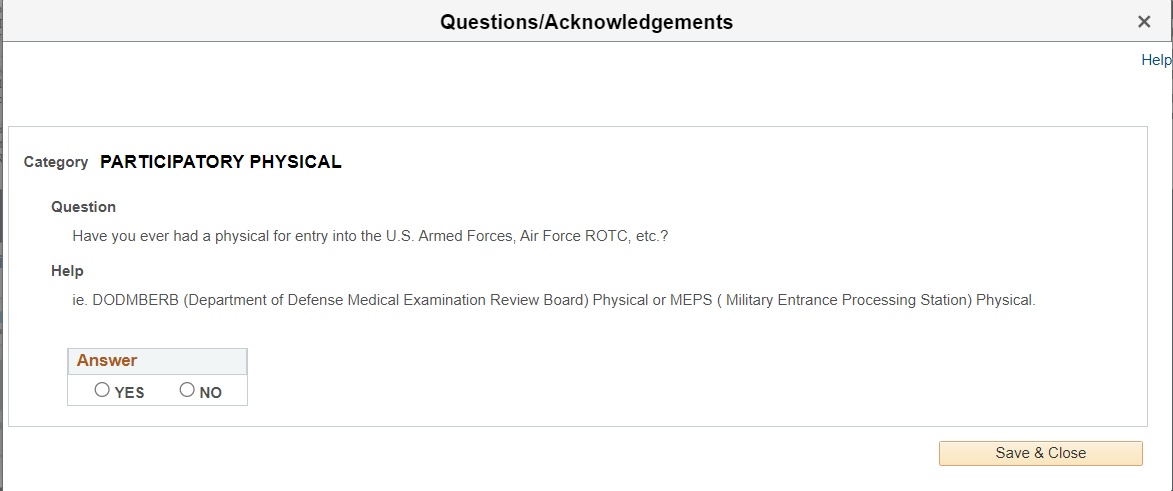Click the bold Help section heading
Image resolution: width=1173 pixels, height=491 pixels.
68,271
